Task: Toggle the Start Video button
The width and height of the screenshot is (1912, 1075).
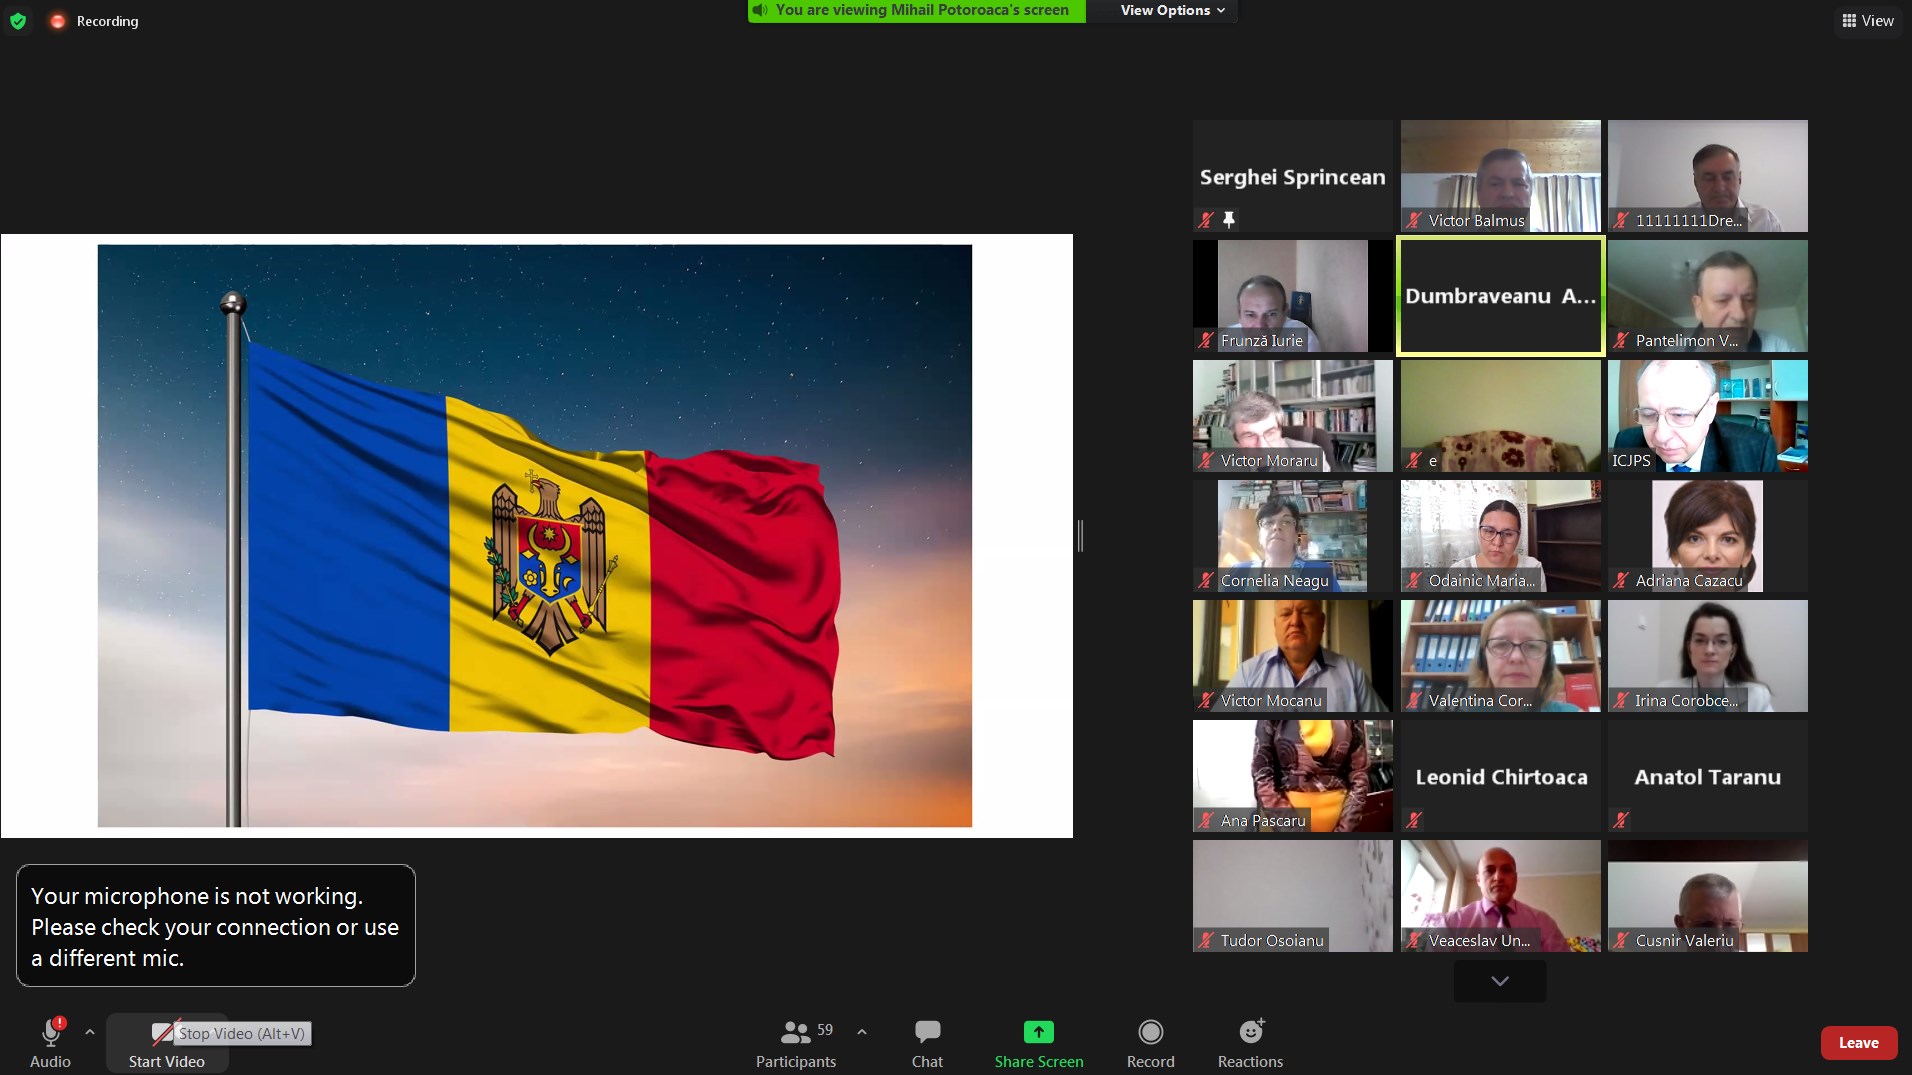Action: (x=166, y=1043)
